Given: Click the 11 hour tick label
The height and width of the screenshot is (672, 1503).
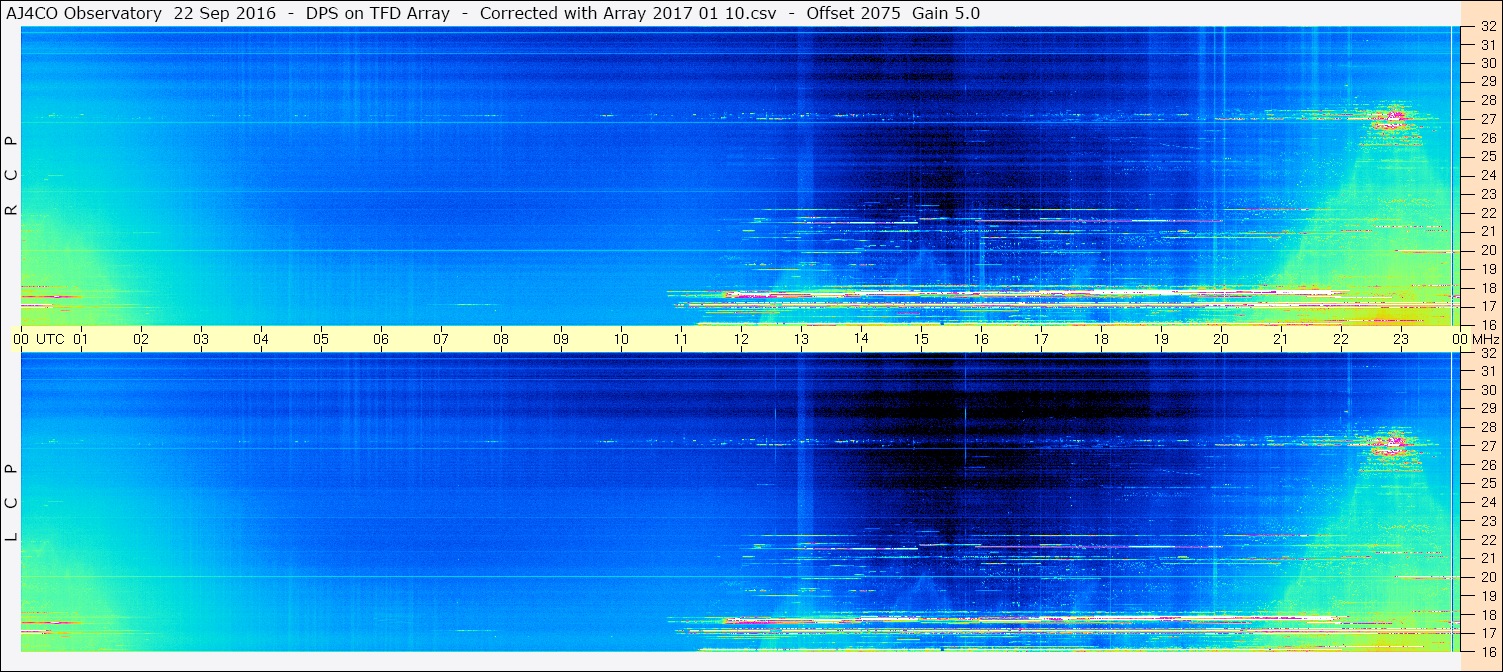Looking at the screenshot, I should click(681, 339).
